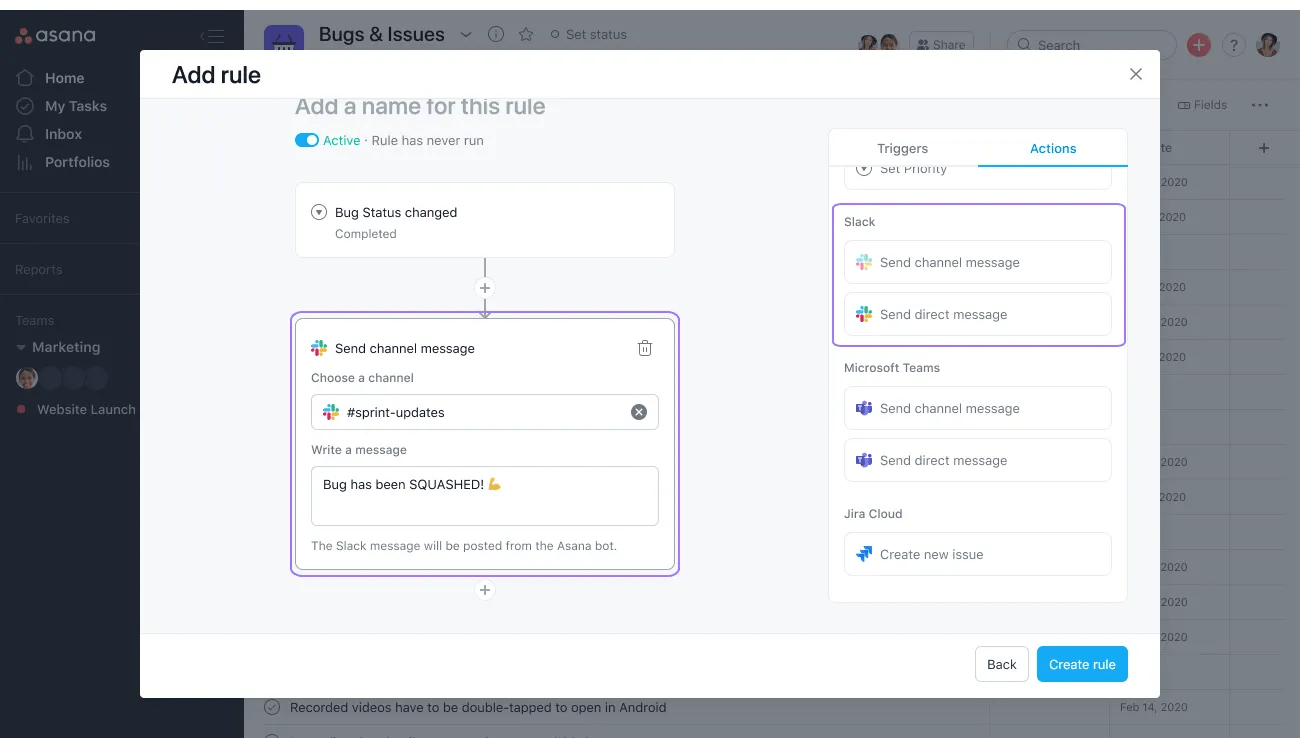Viewport: 1300px width, 738px height.
Task: Delete the Send channel message action
Action: 645,347
